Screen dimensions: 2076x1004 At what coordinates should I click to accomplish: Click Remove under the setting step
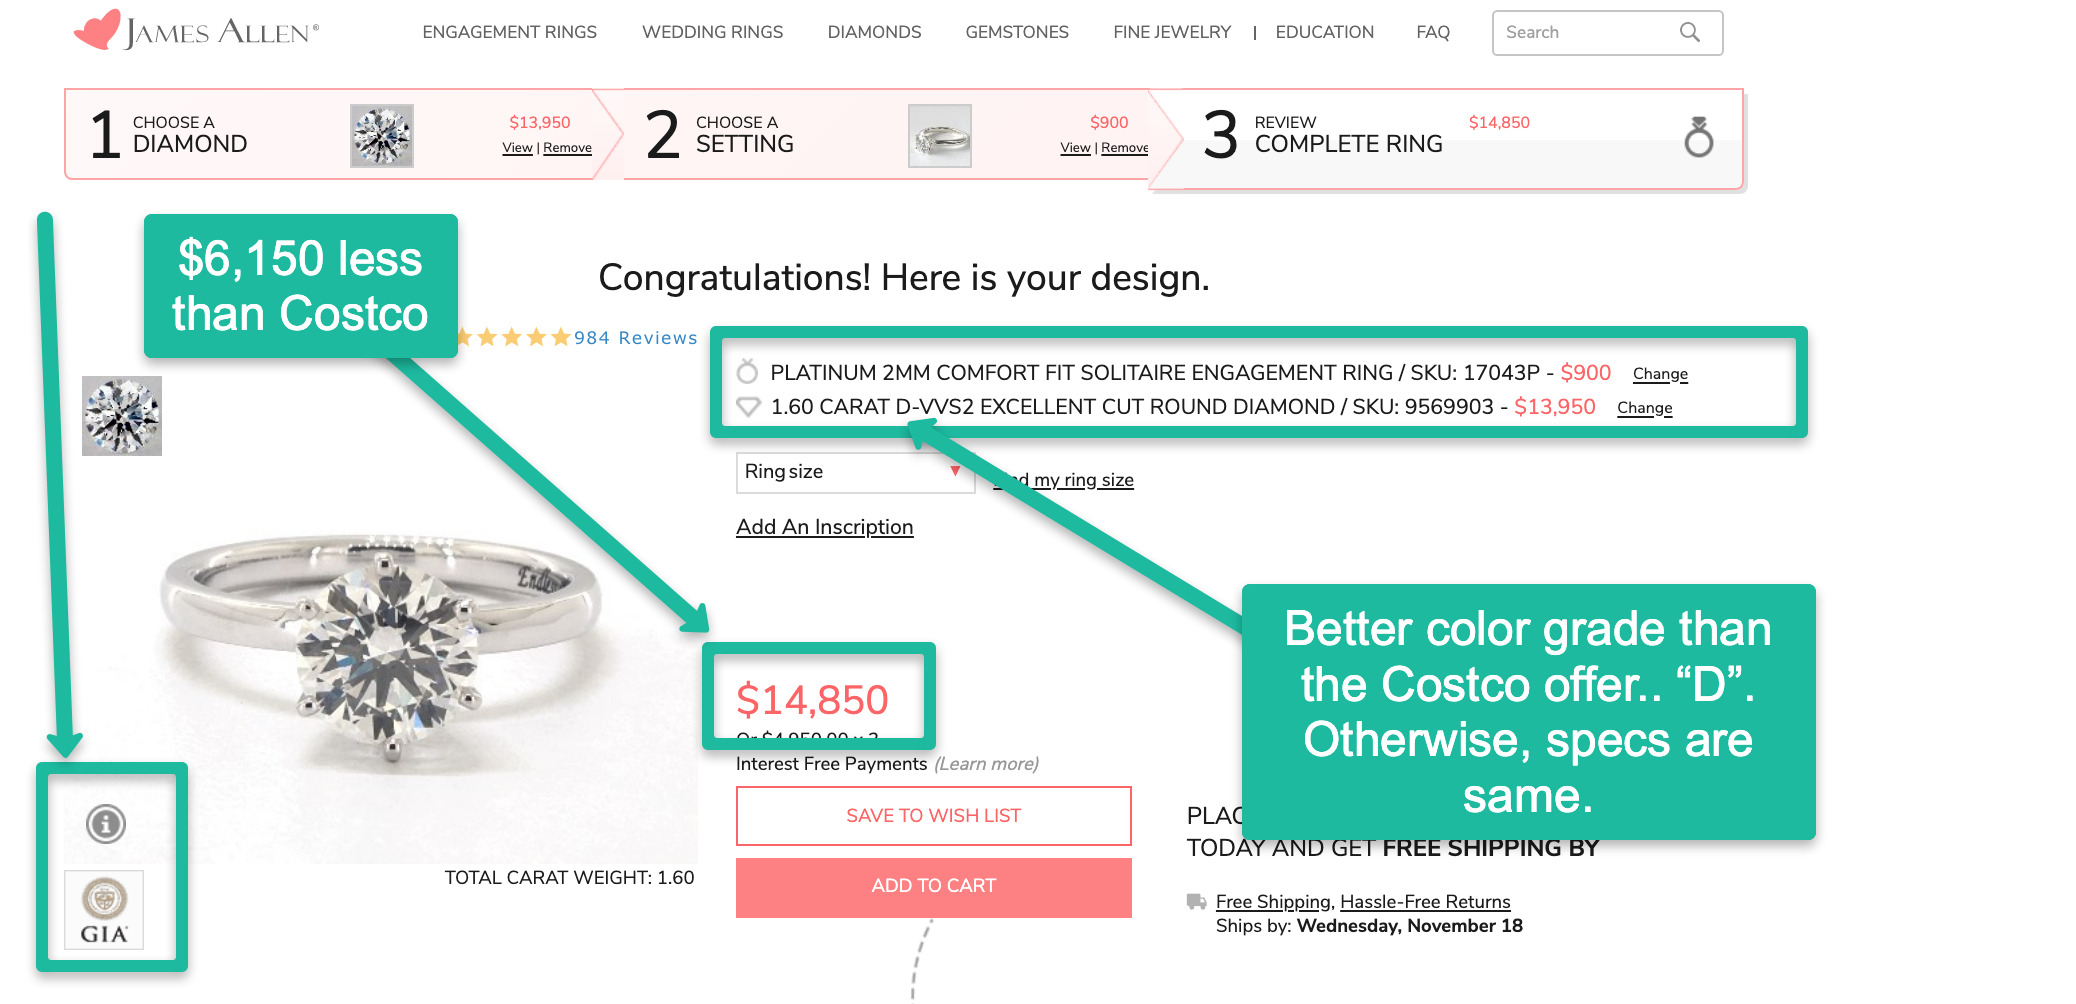point(1124,148)
